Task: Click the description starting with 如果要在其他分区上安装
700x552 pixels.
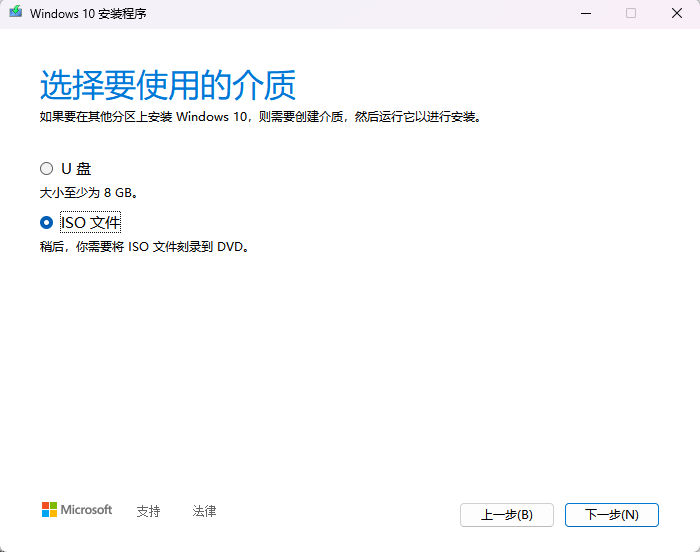Action: (x=262, y=117)
